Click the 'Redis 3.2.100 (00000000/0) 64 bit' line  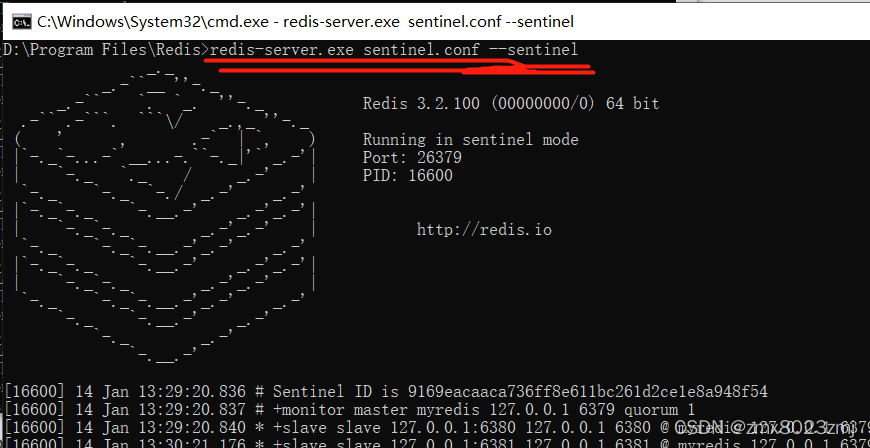click(510, 103)
